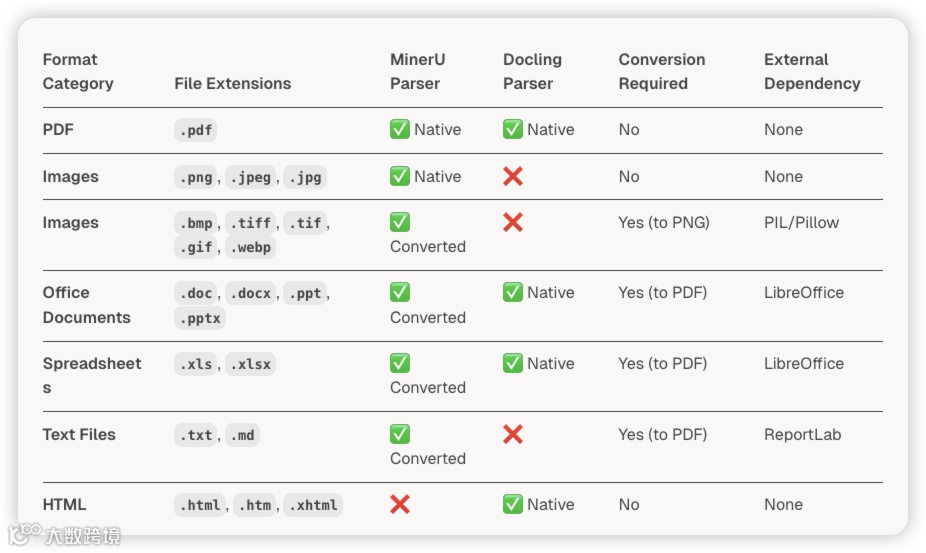
Task: Click the green check in Spreadsheets Docling cell
Action: coord(513,364)
